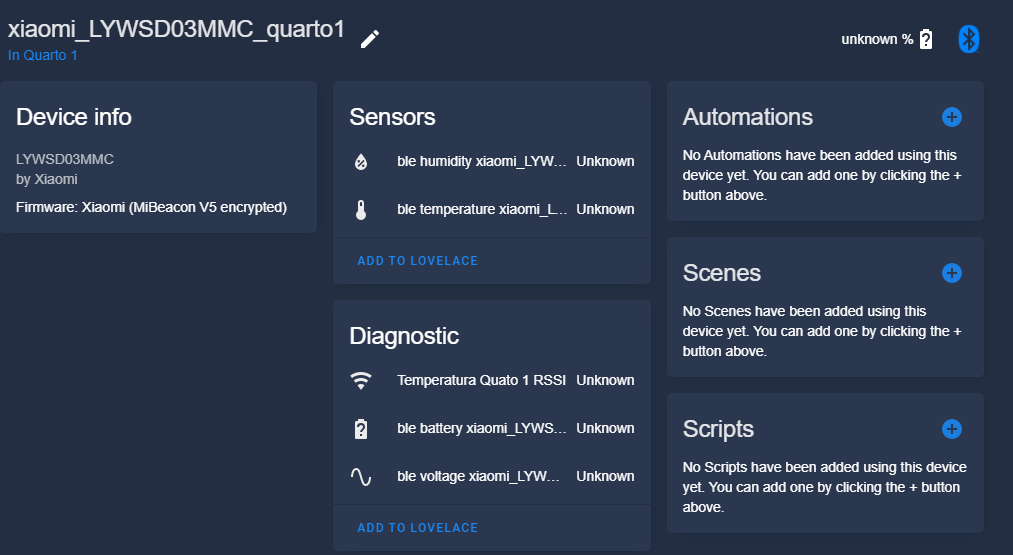The width and height of the screenshot is (1013, 555).
Task: Add a new automation with plus icon
Action: [x=952, y=117]
